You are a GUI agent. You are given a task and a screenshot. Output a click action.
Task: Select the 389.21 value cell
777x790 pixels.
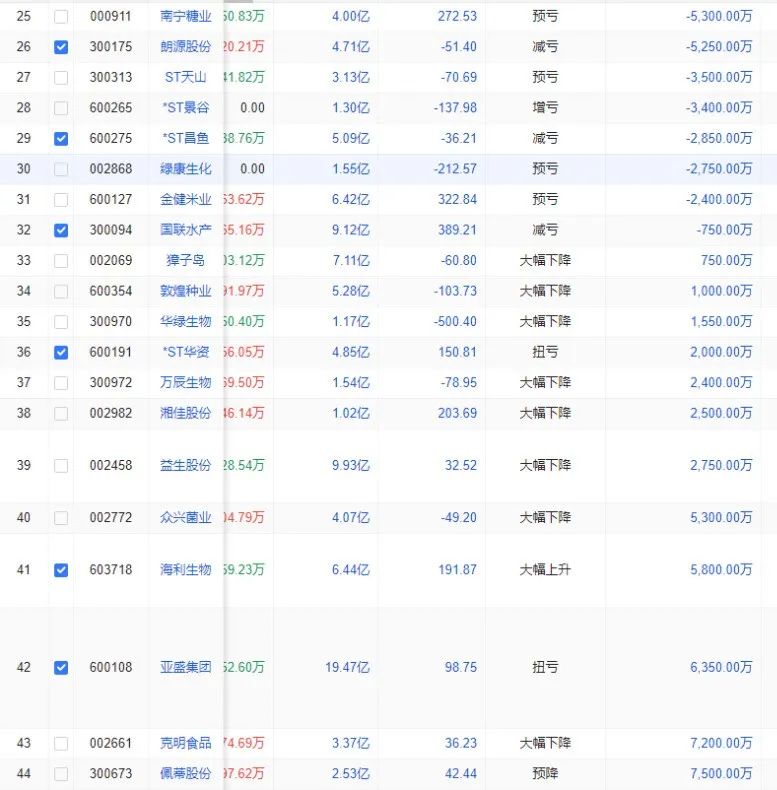(457, 230)
